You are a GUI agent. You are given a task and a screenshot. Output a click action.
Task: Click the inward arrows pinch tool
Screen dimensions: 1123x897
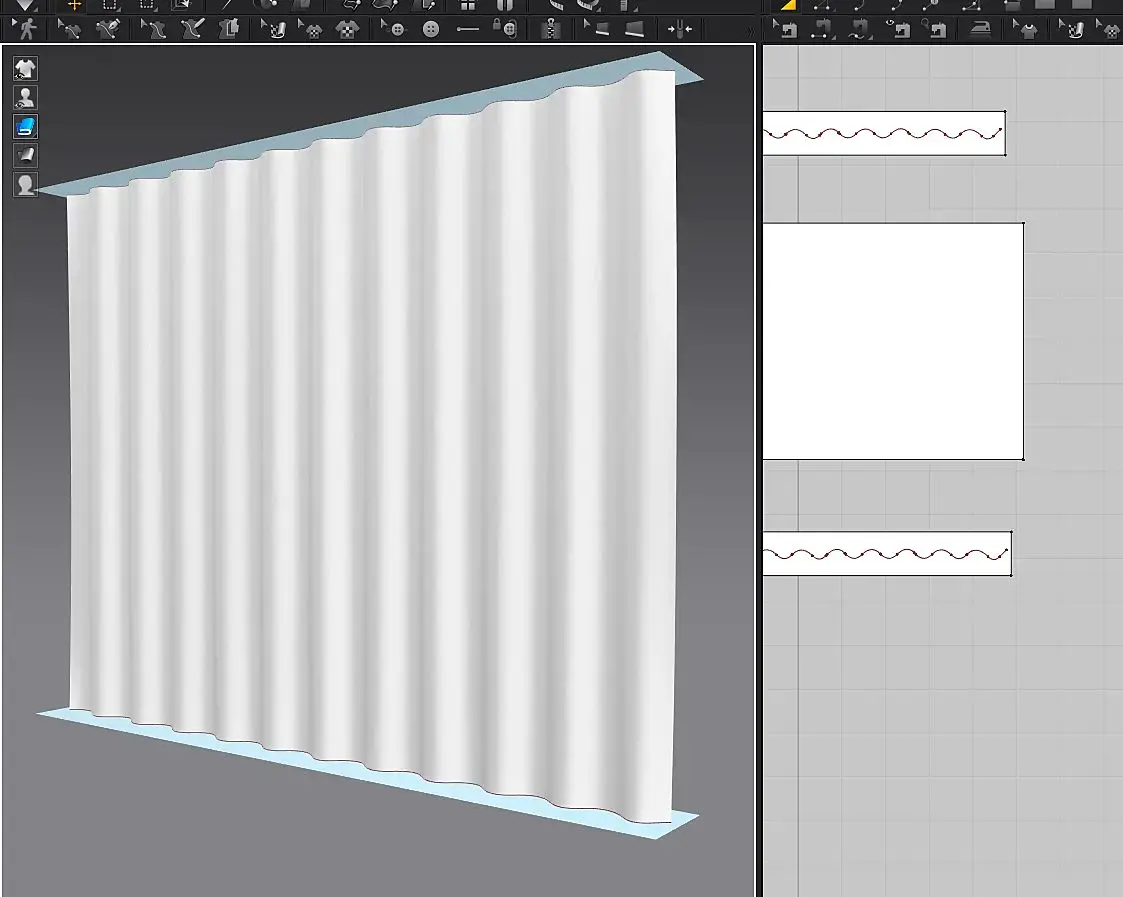(x=679, y=29)
